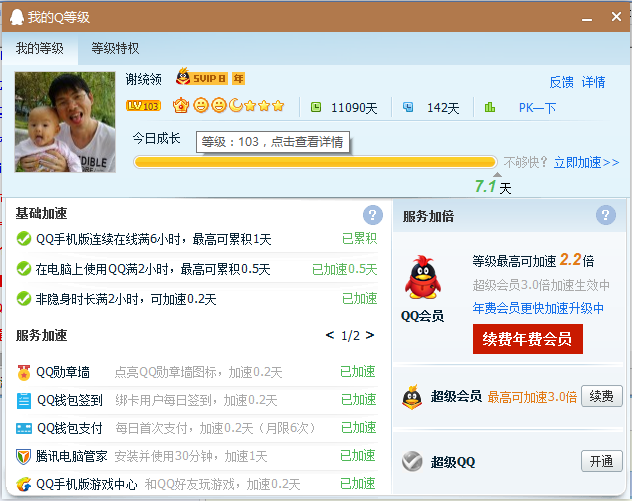Click 已累积 status text

pyautogui.click(x=360, y=239)
